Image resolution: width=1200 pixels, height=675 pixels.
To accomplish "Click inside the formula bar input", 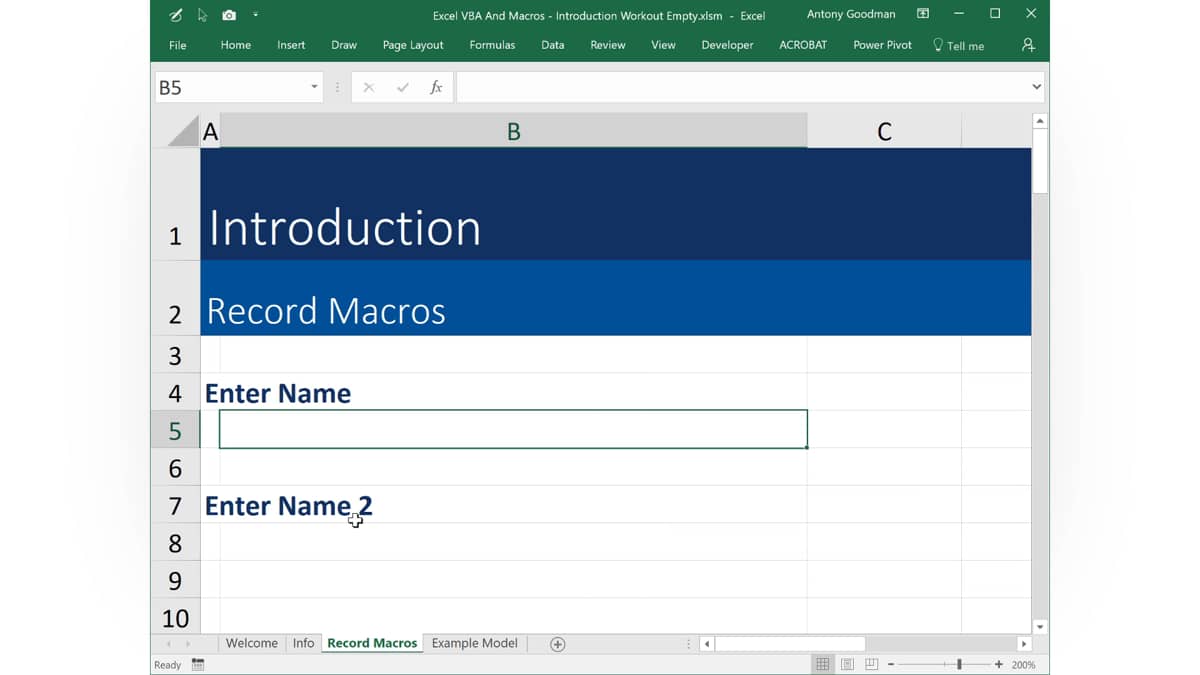I will (x=741, y=87).
